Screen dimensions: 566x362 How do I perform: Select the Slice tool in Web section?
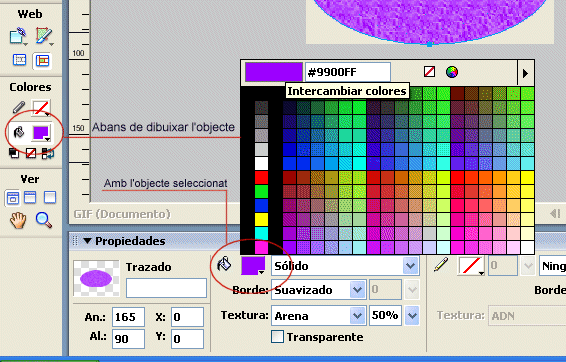(44, 36)
